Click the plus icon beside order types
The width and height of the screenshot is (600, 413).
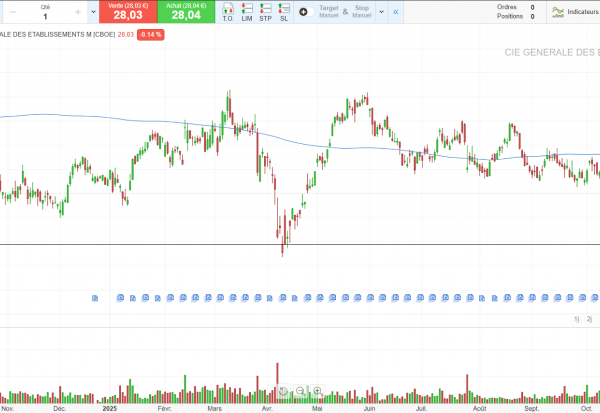tap(304, 12)
